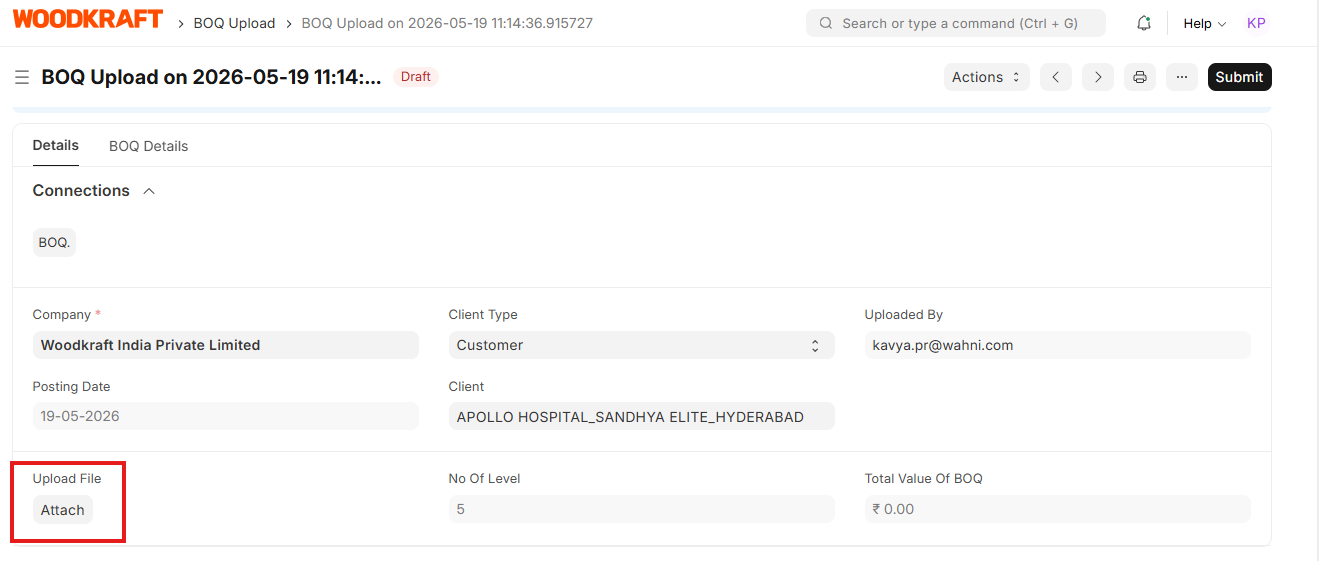Click the search magnifier icon
This screenshot has height=561, width=1319.
(x=826, y=23)
